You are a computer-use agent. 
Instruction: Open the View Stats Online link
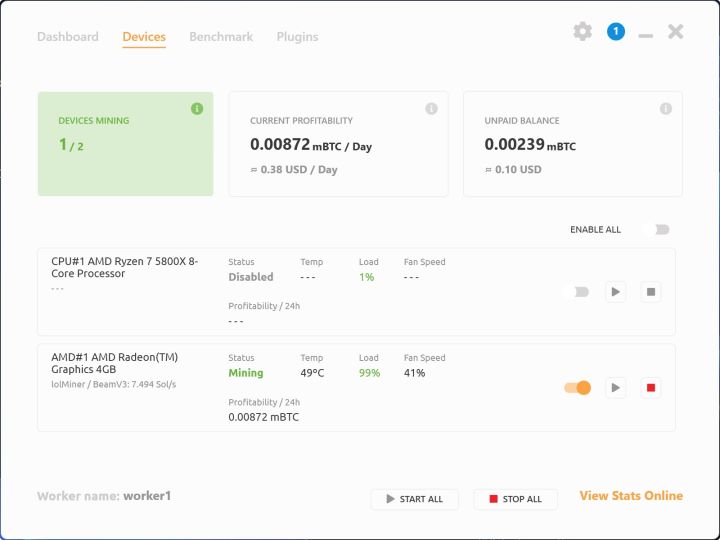click(x=631, y=496)
